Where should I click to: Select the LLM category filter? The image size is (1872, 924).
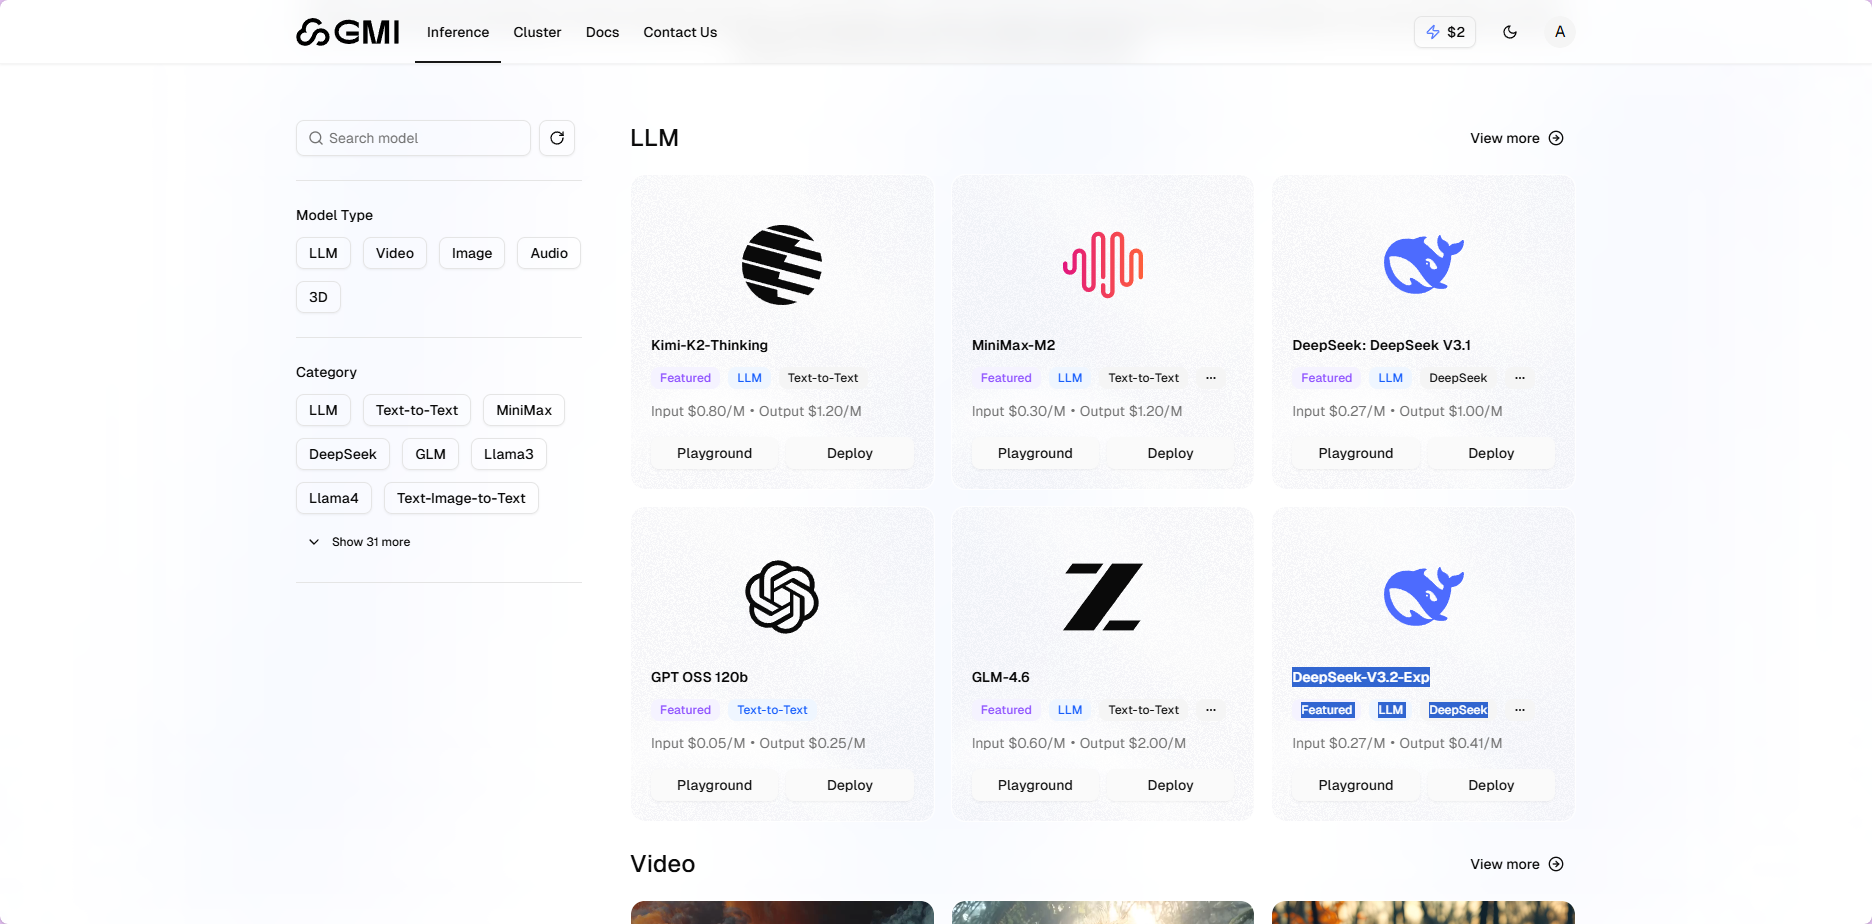click(323, 410)
